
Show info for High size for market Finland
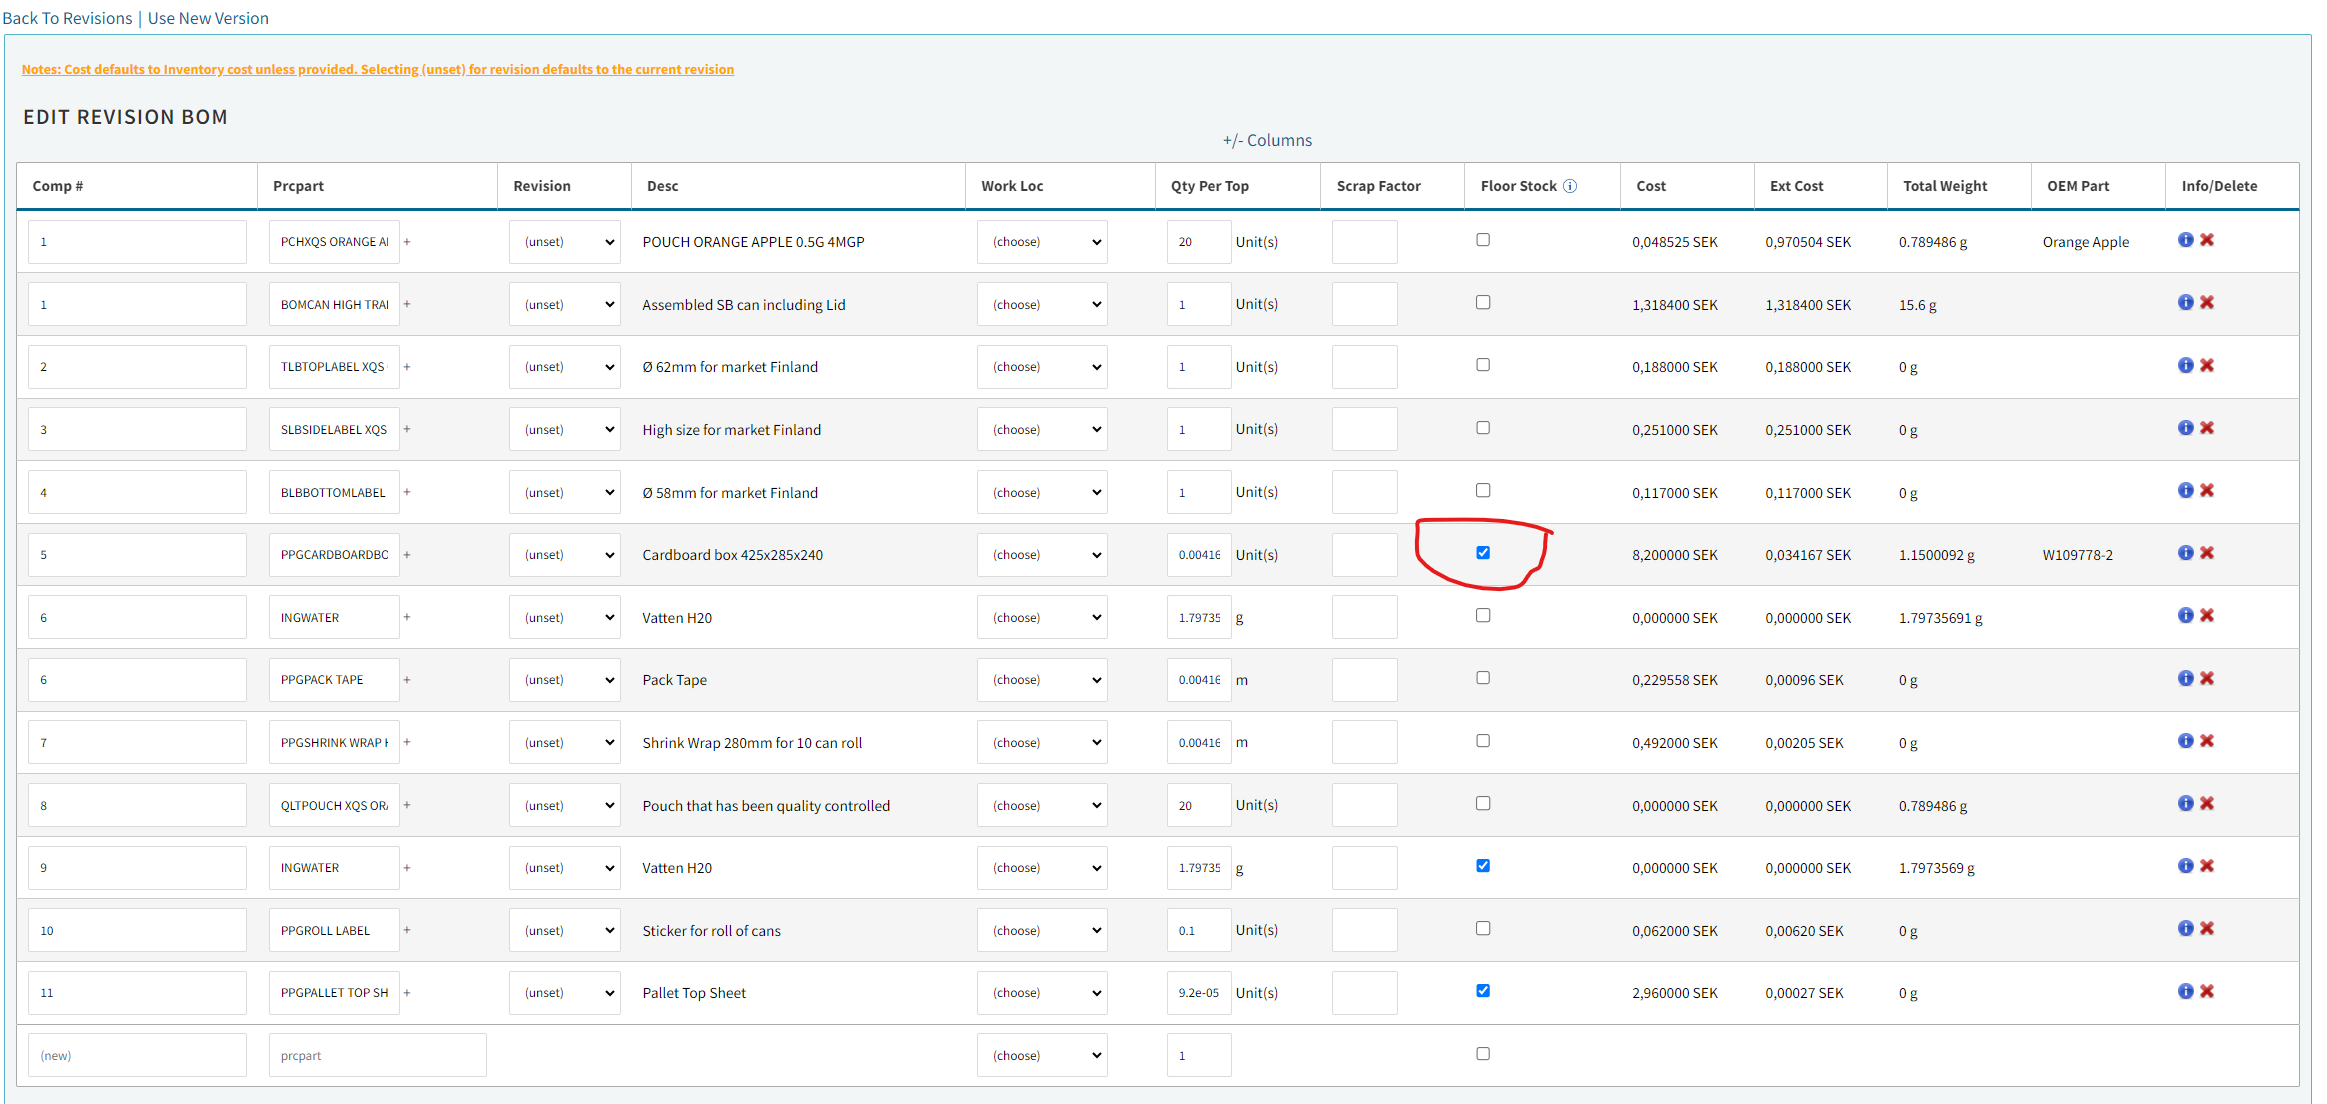pyautogui.click(x=2185, y=428)
